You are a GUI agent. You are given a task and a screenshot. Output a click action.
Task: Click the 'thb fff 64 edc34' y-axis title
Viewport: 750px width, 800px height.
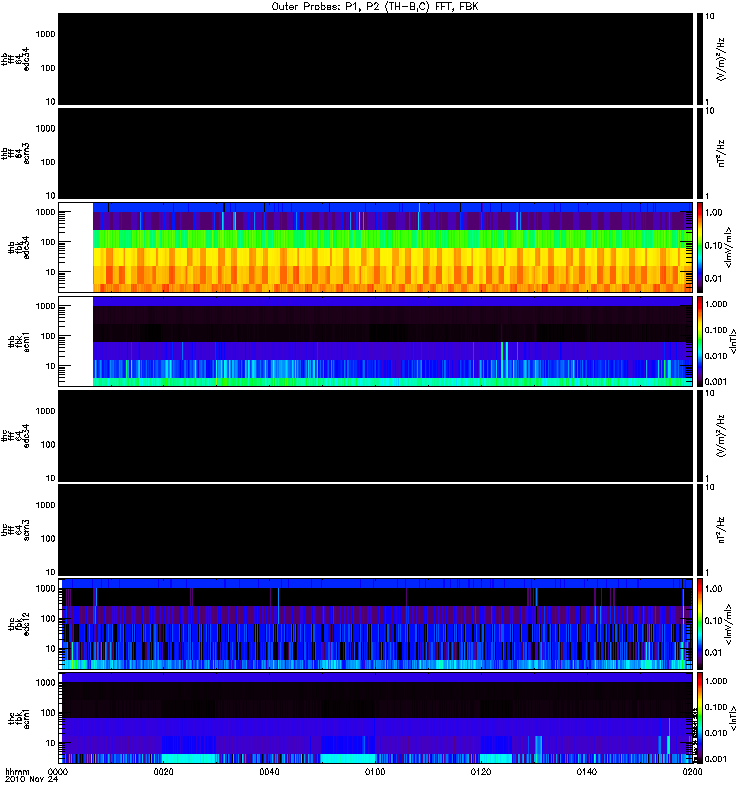coord(15,59)
